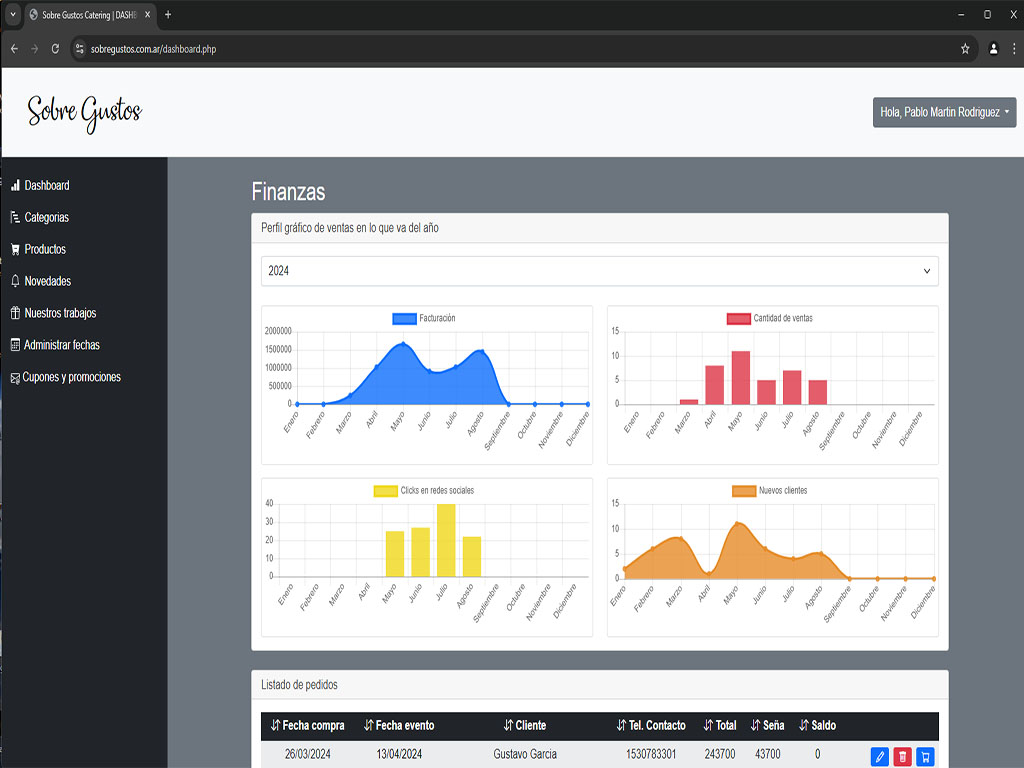
Task: Go to Categorias in the sidebar
Action: point(46,217)
